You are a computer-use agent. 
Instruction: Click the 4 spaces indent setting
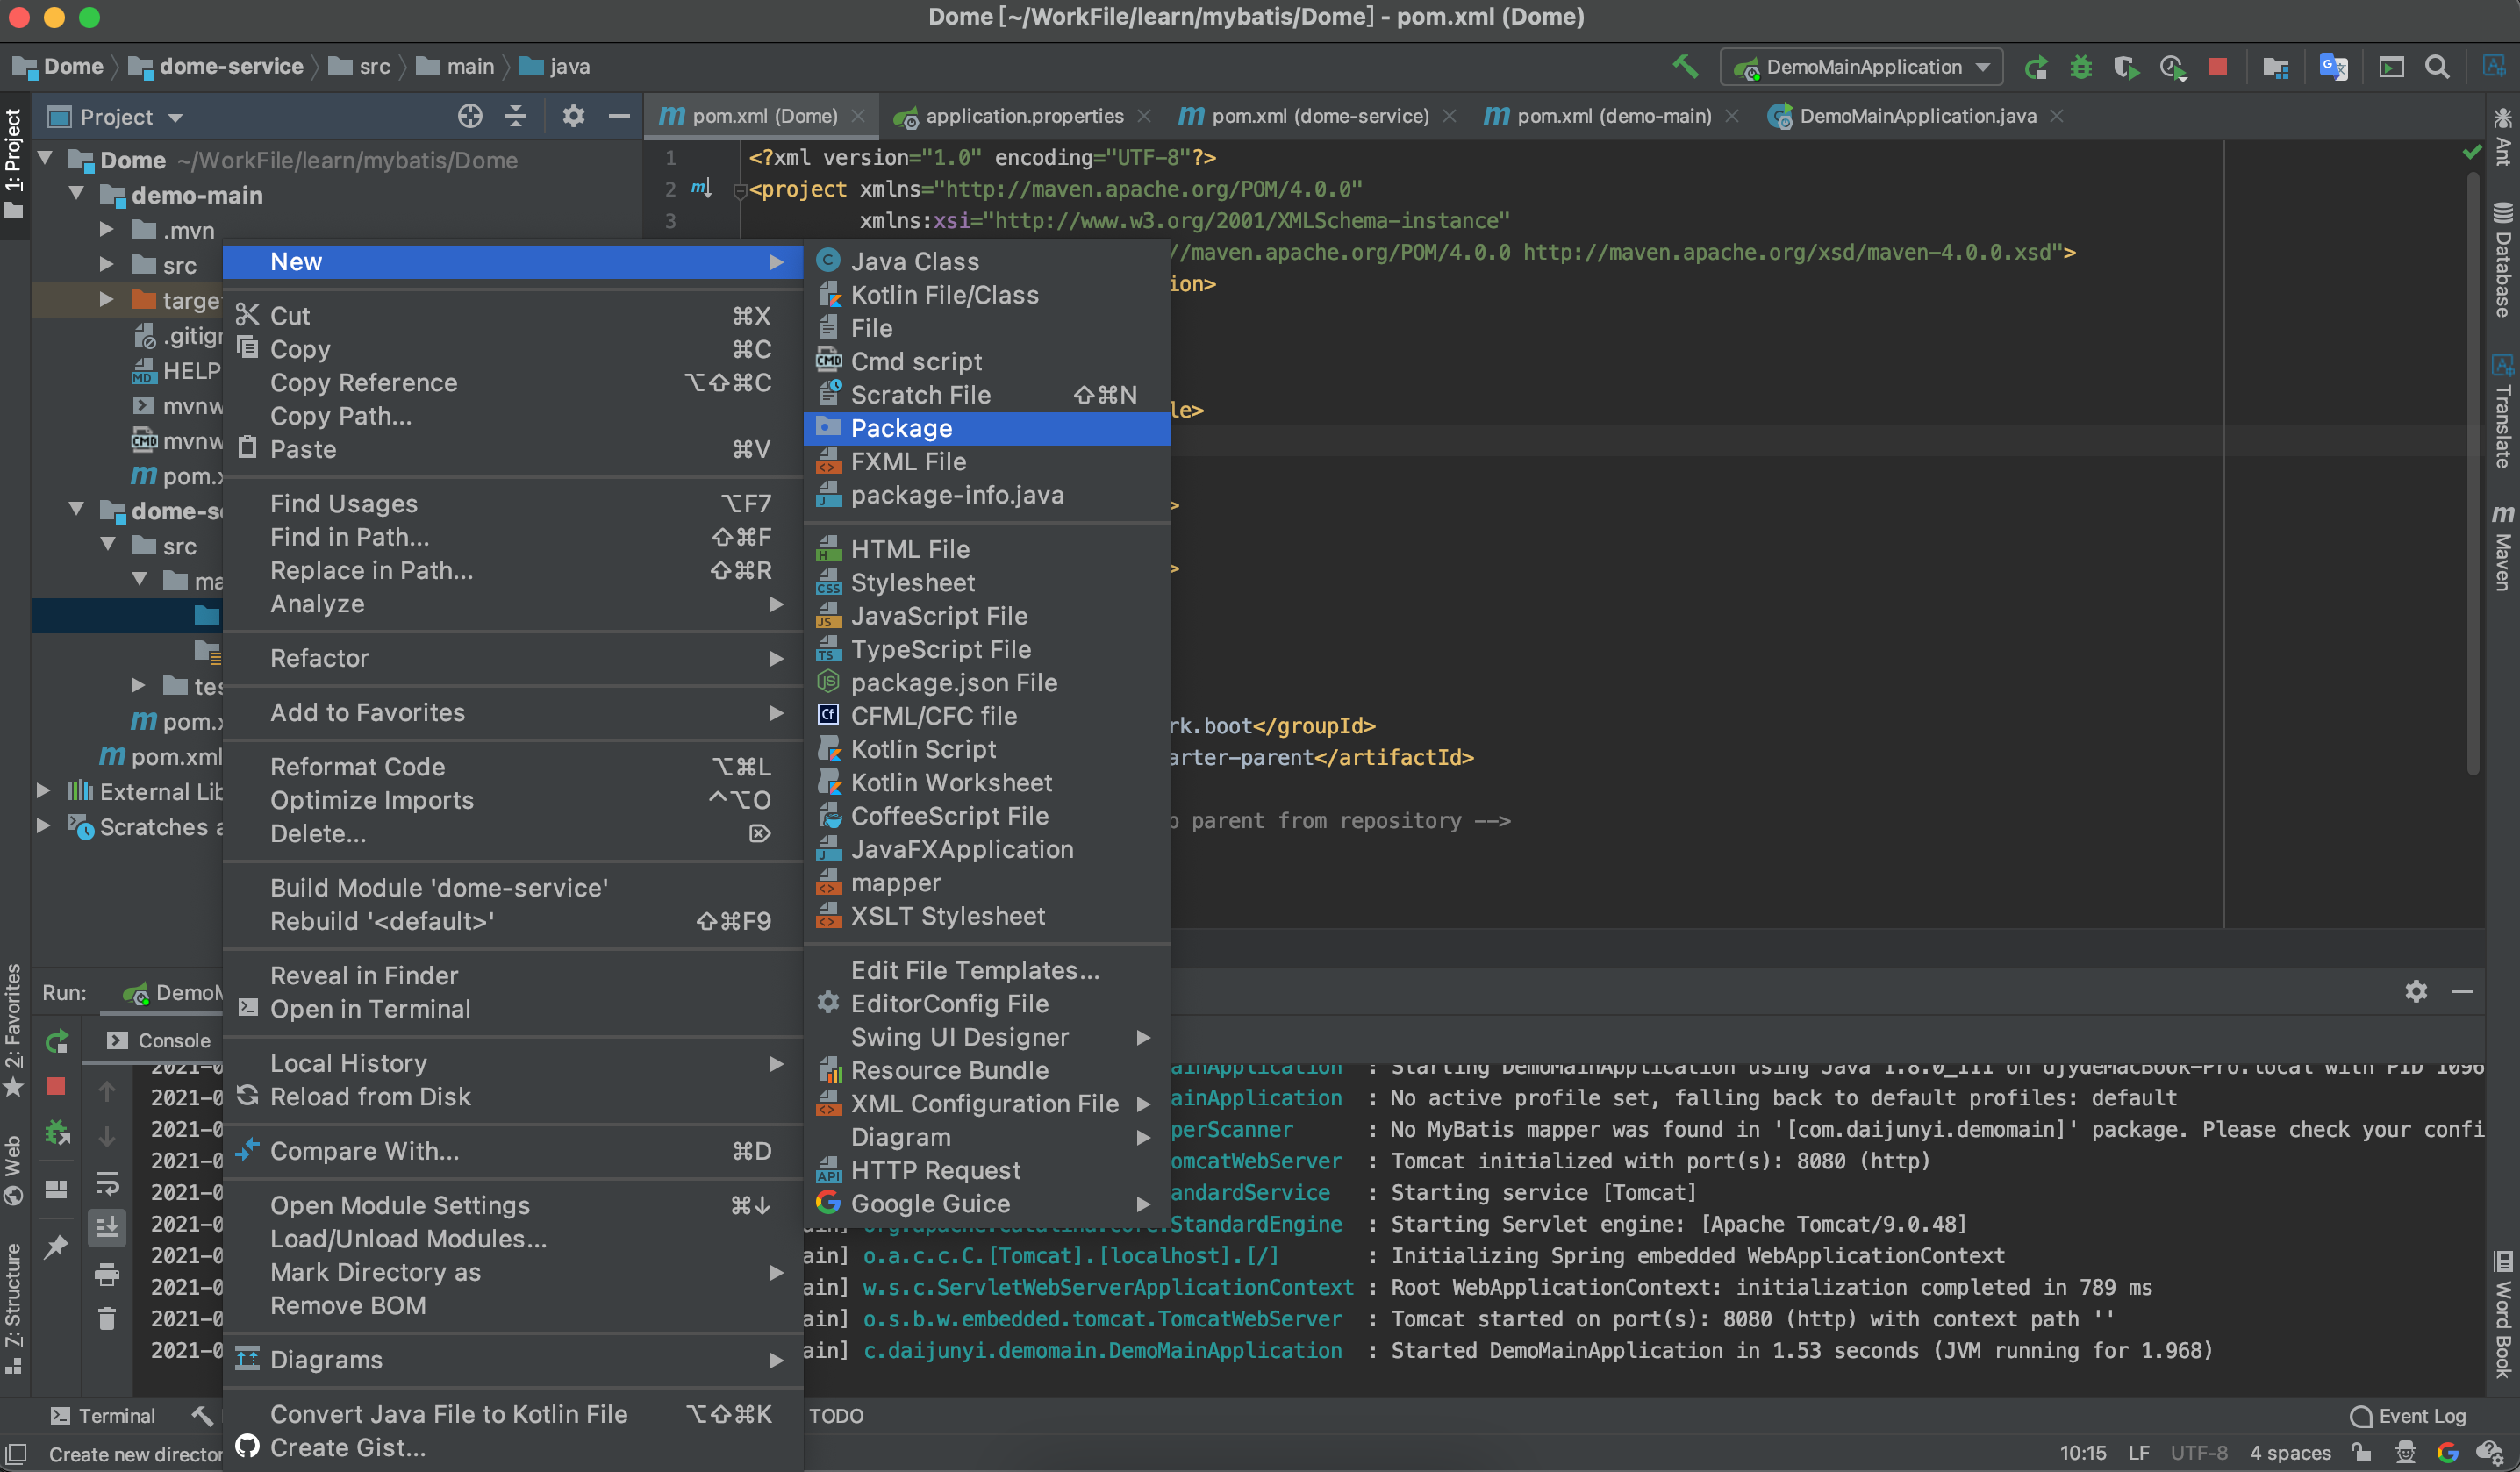(x=2289, y=1453)
